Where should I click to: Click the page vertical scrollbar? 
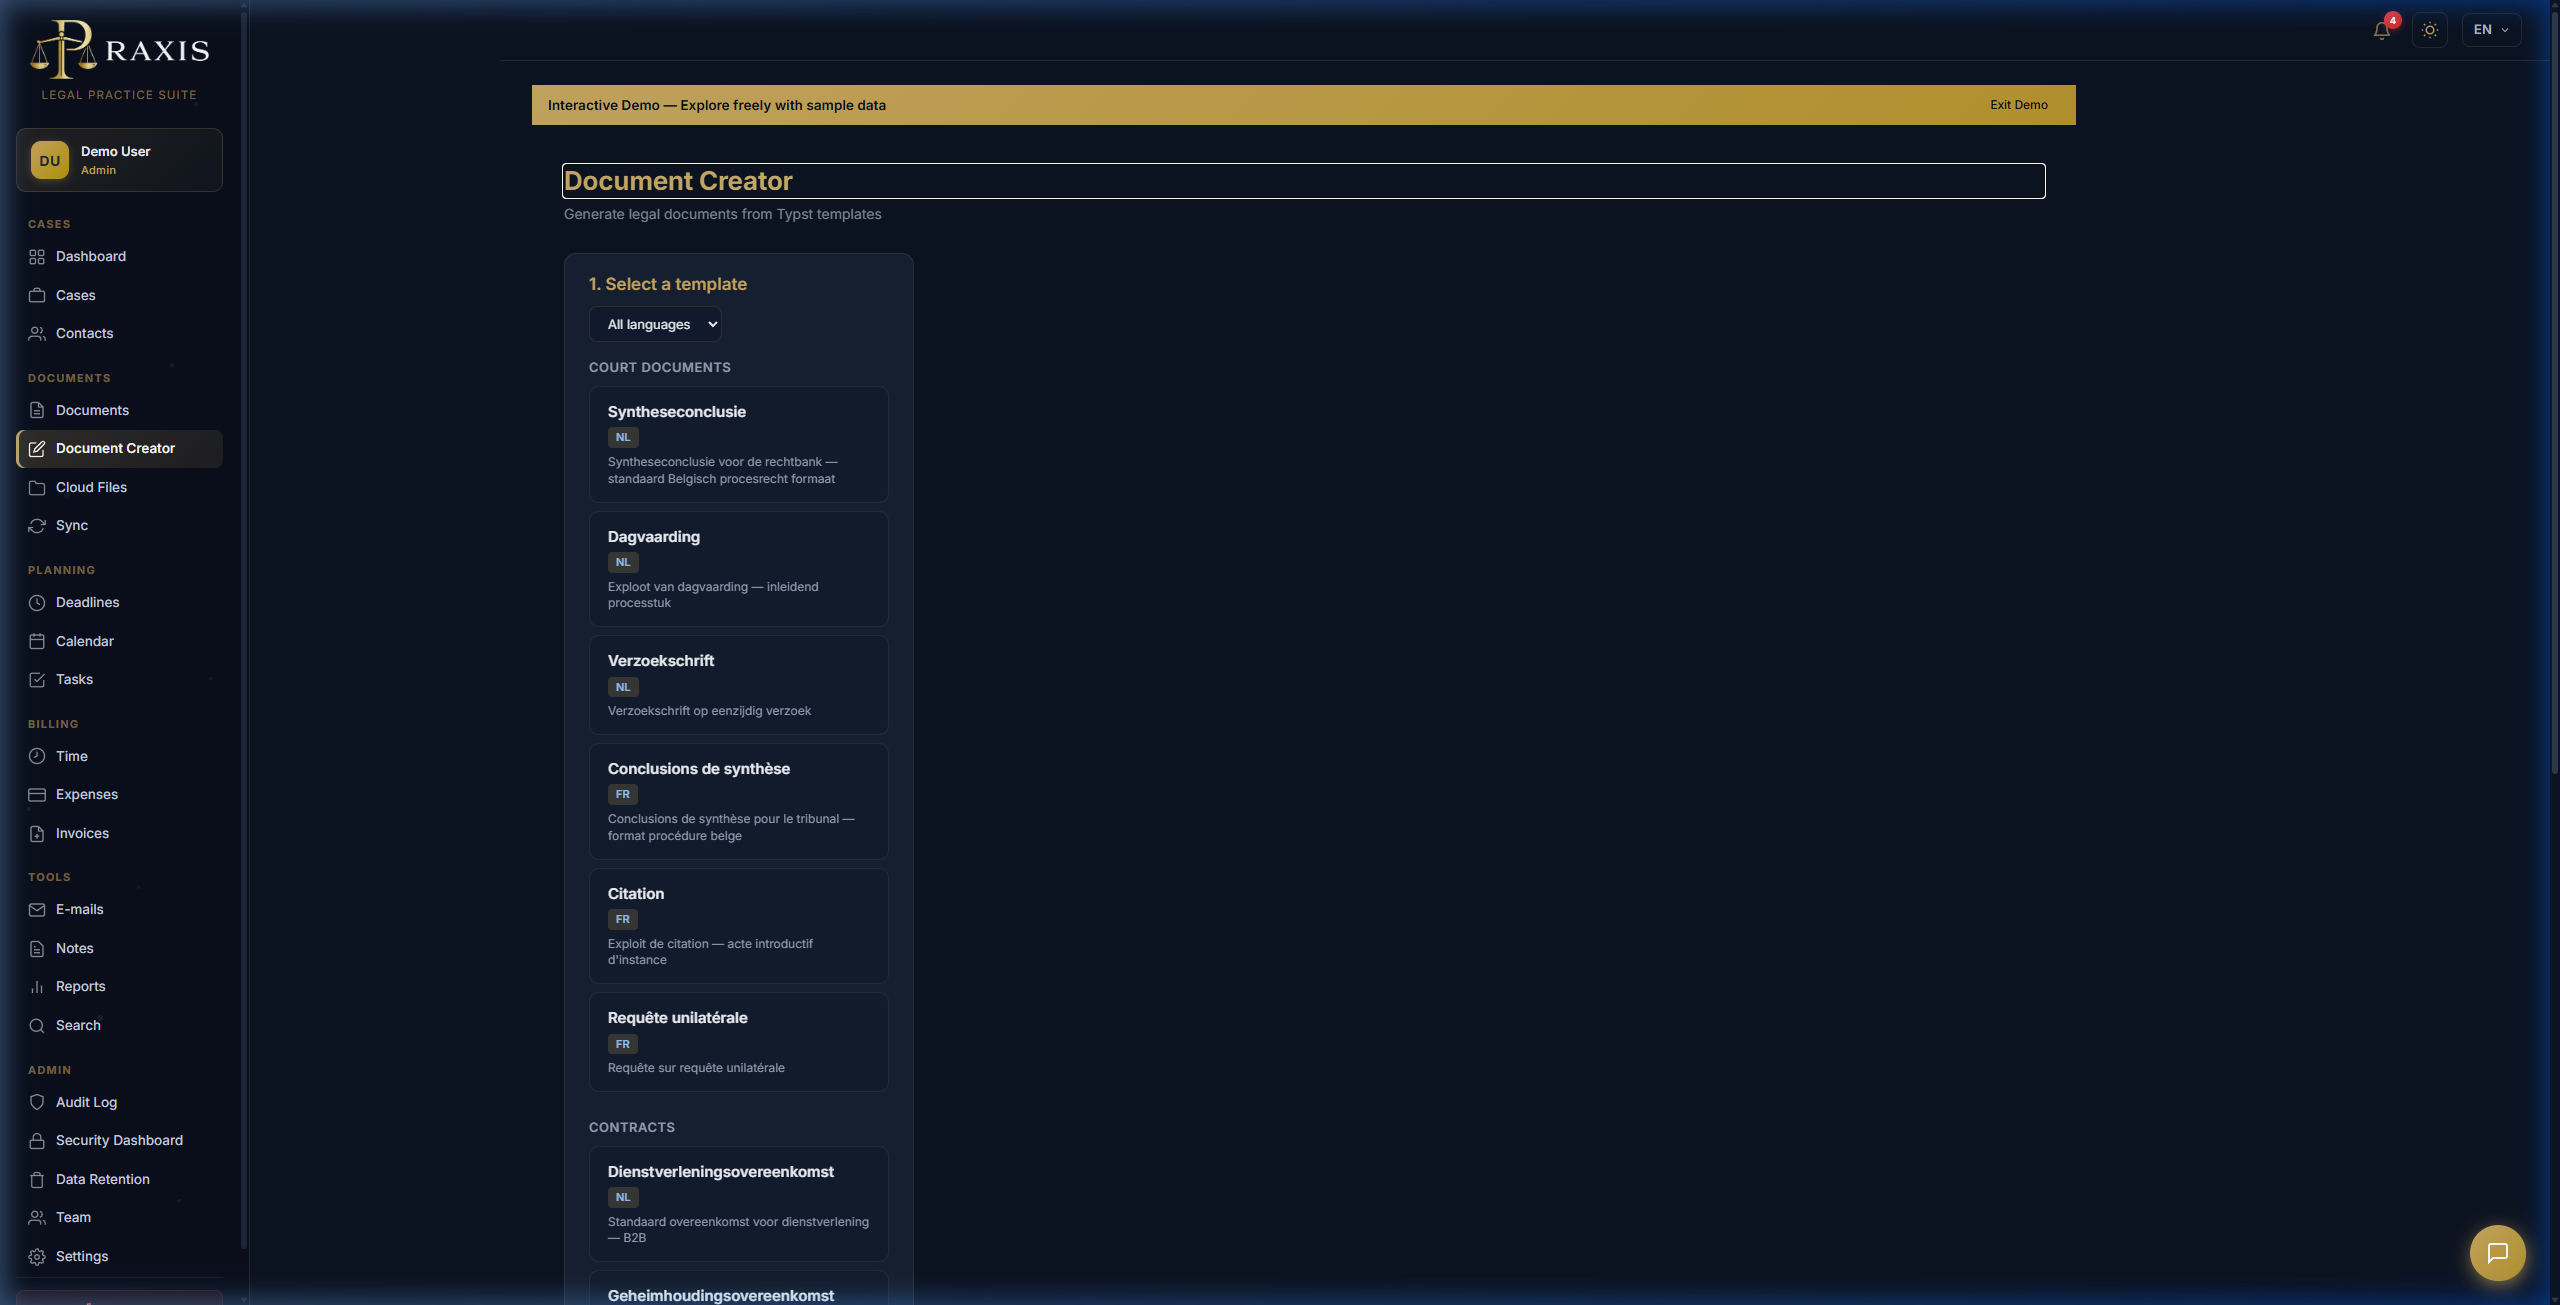click(x=2554, y=390)
